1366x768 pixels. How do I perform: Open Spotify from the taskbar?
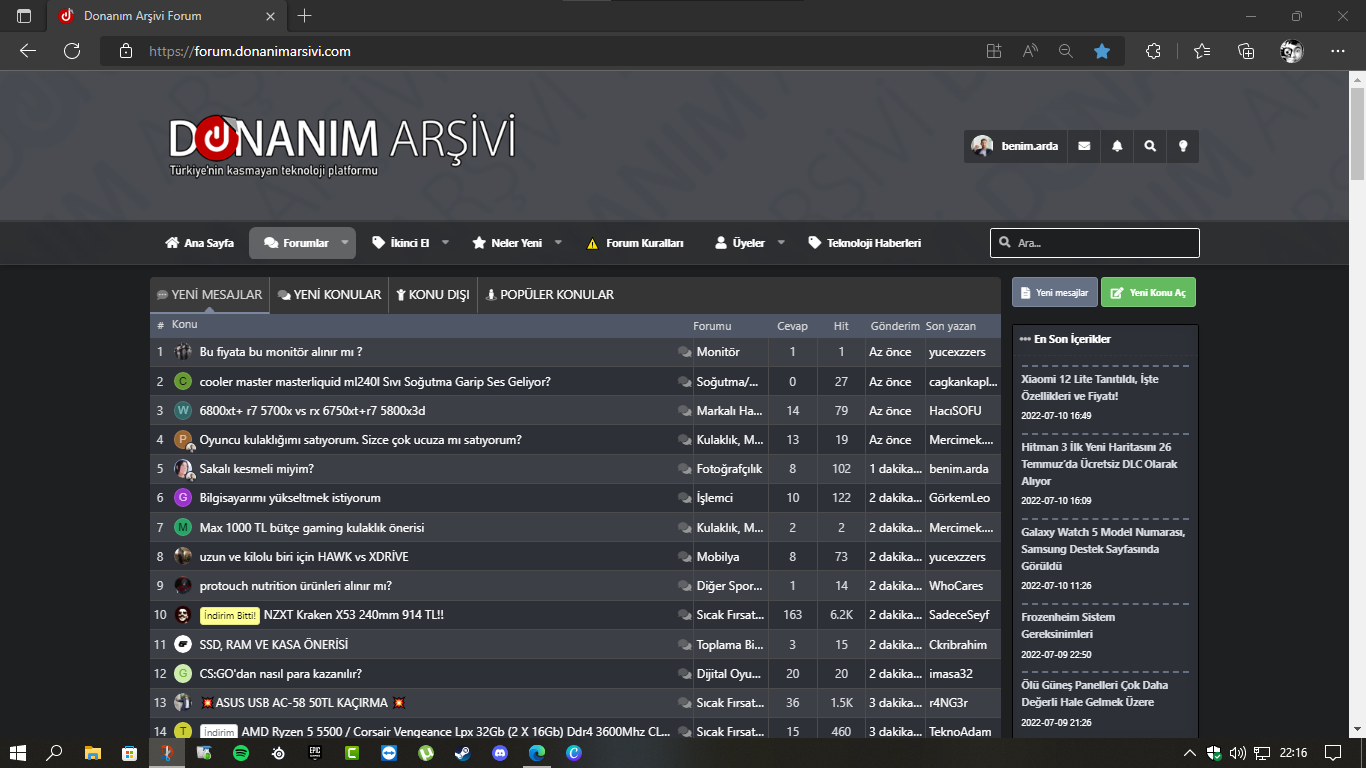pyautogui.click(x=241, y=753)
